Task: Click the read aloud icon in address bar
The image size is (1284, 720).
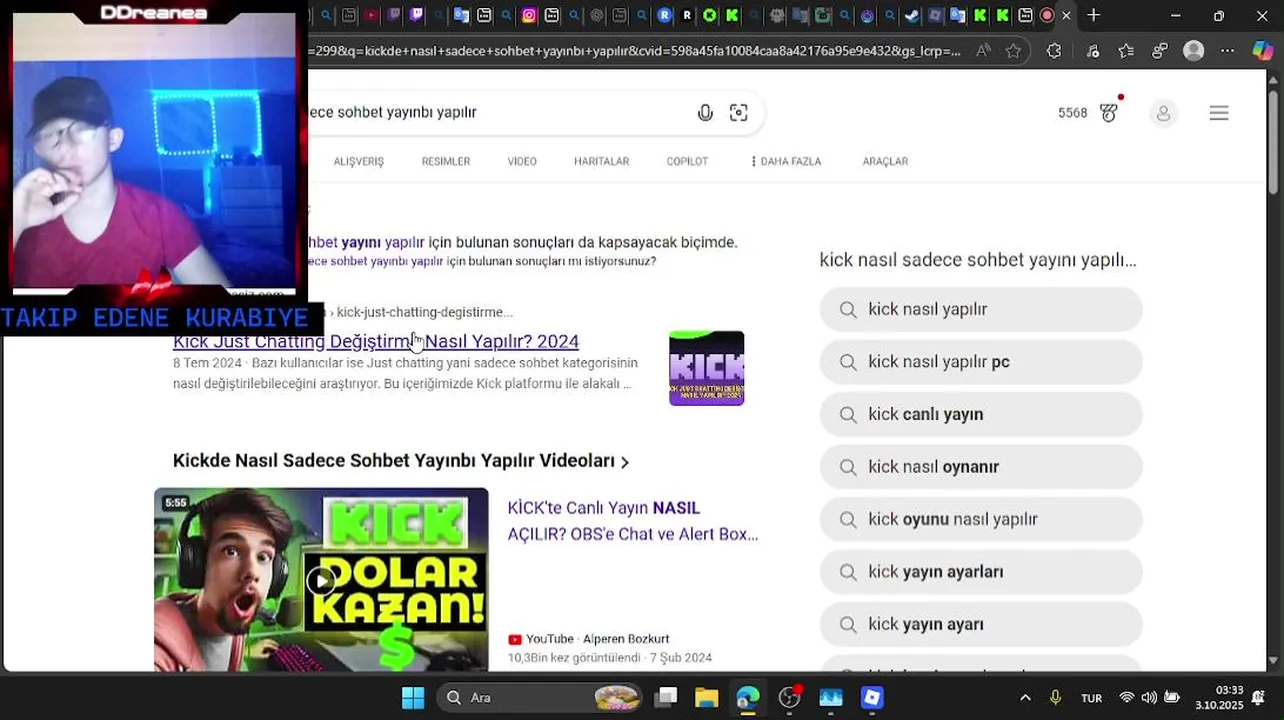Action: 984,51
